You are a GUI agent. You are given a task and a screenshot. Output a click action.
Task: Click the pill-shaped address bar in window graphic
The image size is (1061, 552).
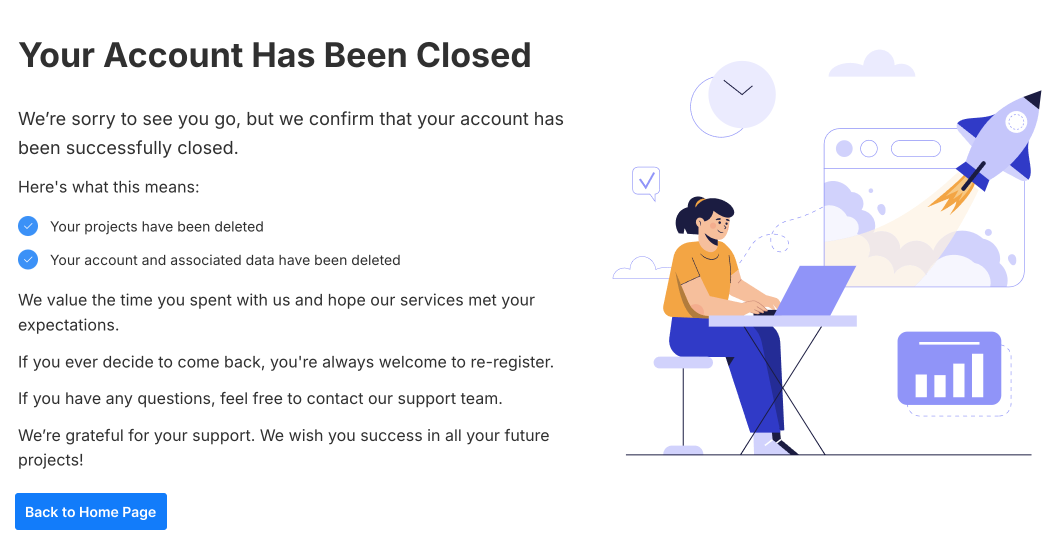tap(915, 149)
